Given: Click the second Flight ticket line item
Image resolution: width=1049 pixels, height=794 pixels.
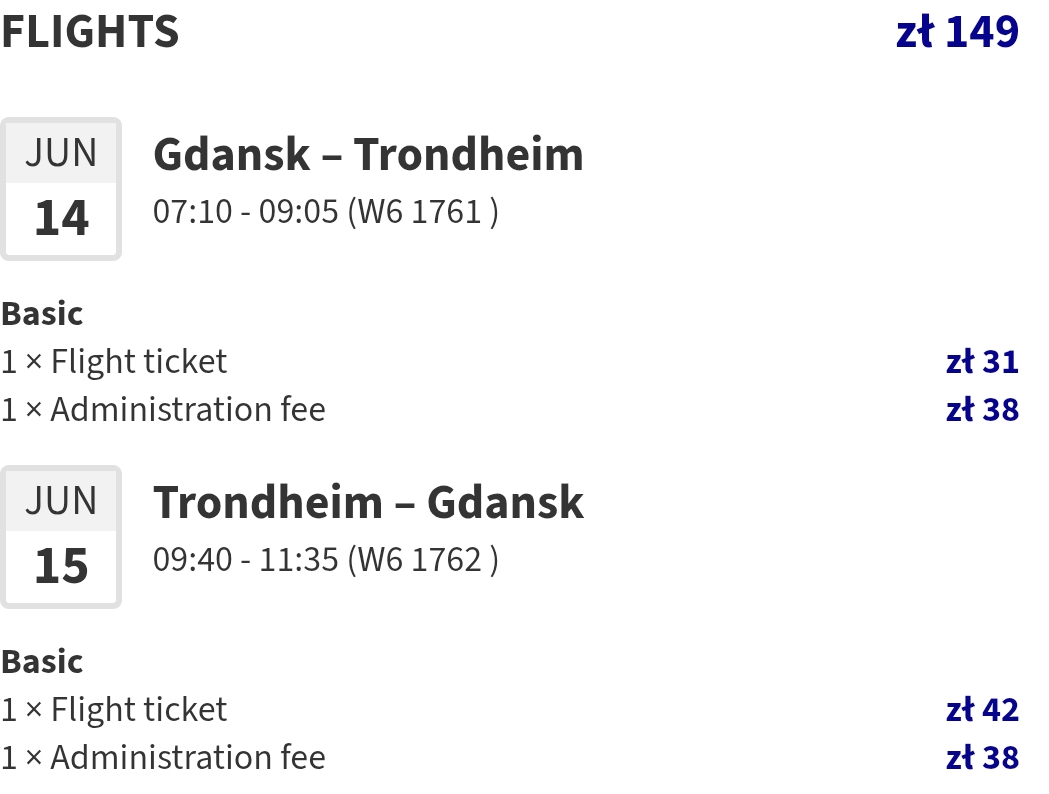Looking at the screenshot, I should tap(114, 709).
